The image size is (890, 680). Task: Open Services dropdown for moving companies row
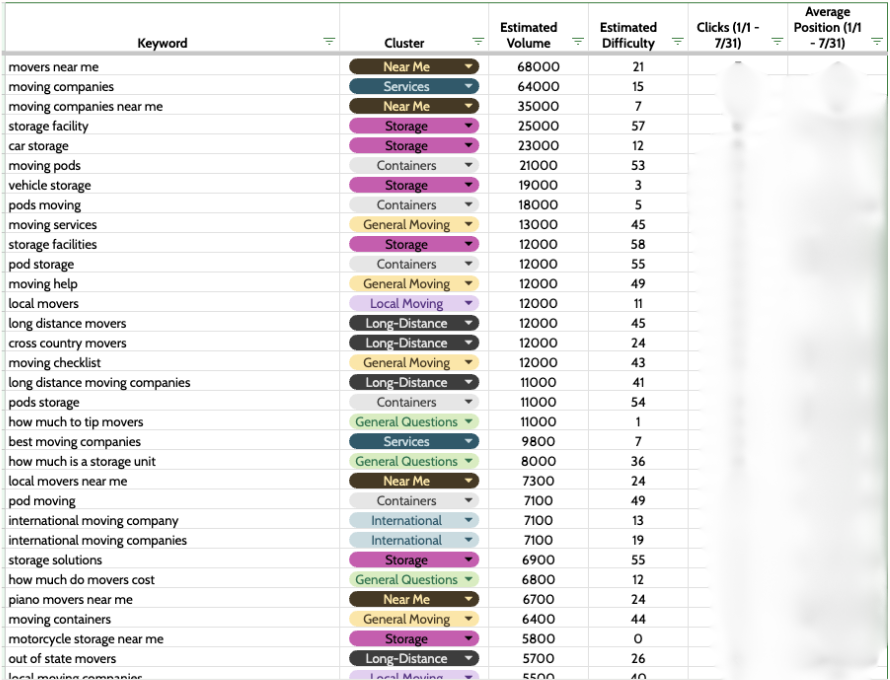[x=468, y=86]
